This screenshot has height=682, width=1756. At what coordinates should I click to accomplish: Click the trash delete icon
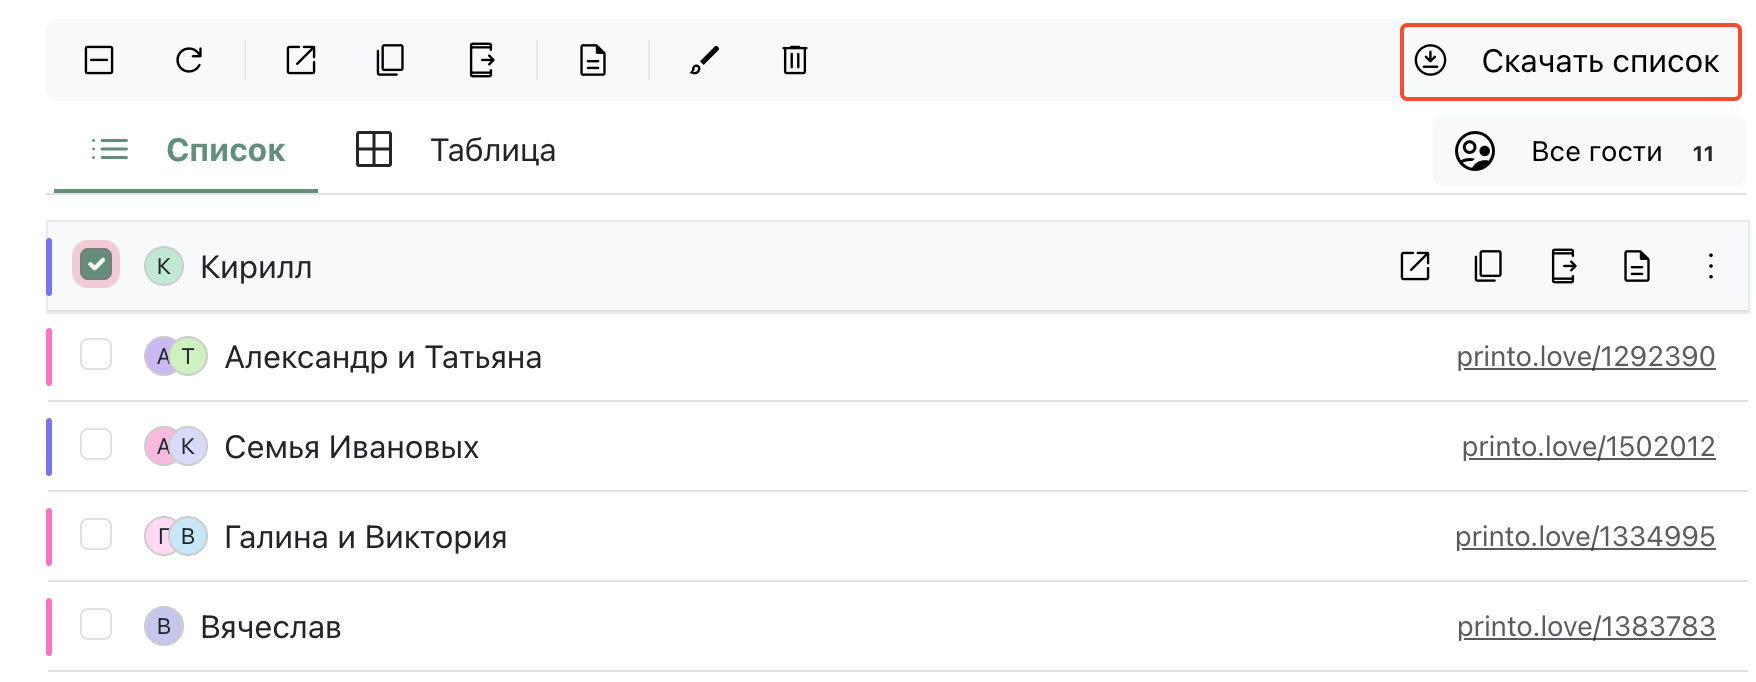(x=793, y=60)
